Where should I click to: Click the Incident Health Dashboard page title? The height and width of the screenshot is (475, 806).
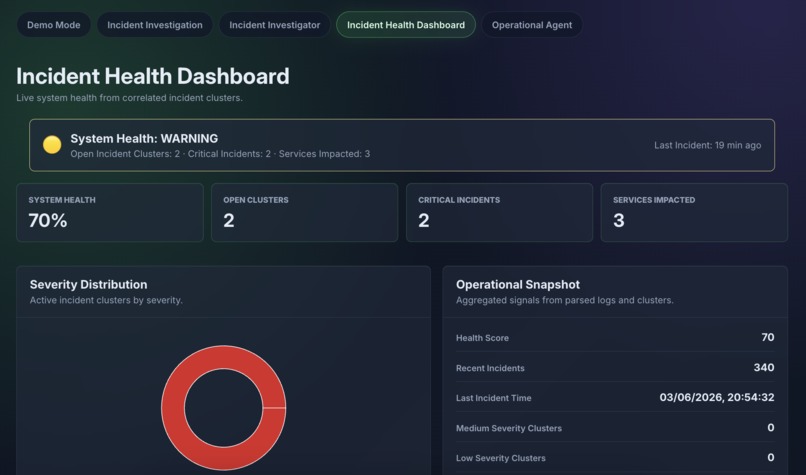pos(153,76)
